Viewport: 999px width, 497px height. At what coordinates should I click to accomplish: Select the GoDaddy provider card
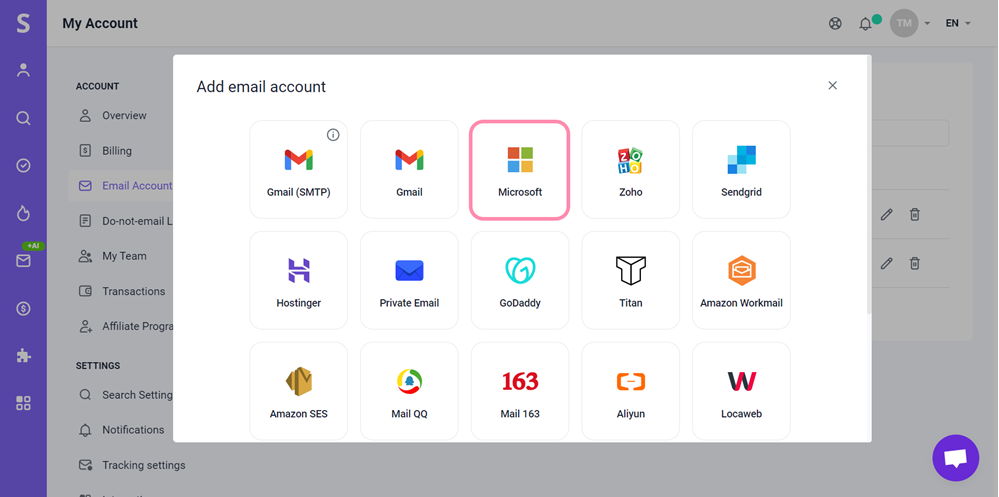pos(520,280)
